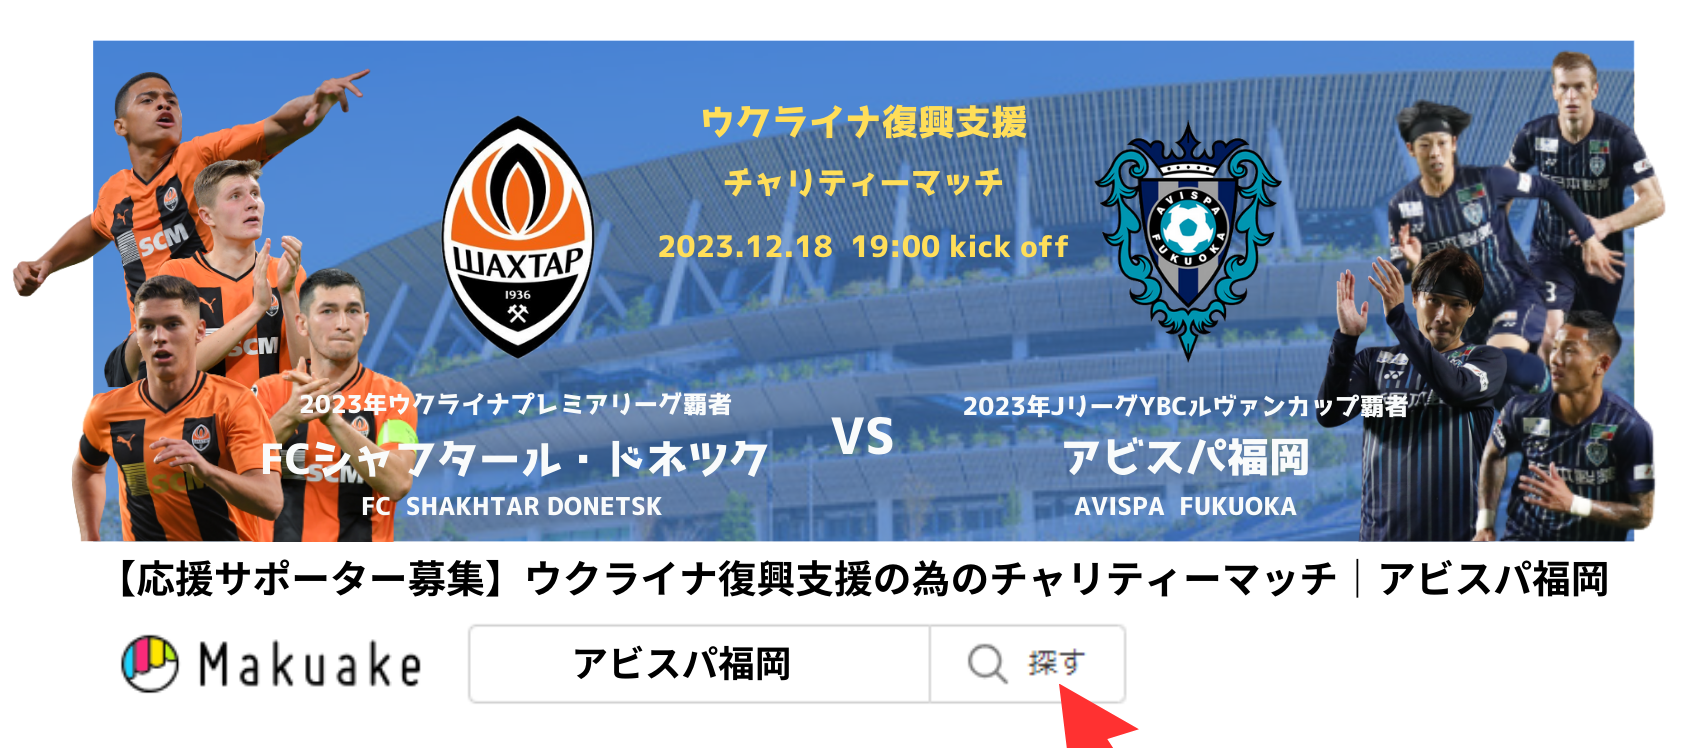Click the Shakhtar Donetsk club crest
Viewport: 1700px width, 748px height.
click(x=518, y=237)
